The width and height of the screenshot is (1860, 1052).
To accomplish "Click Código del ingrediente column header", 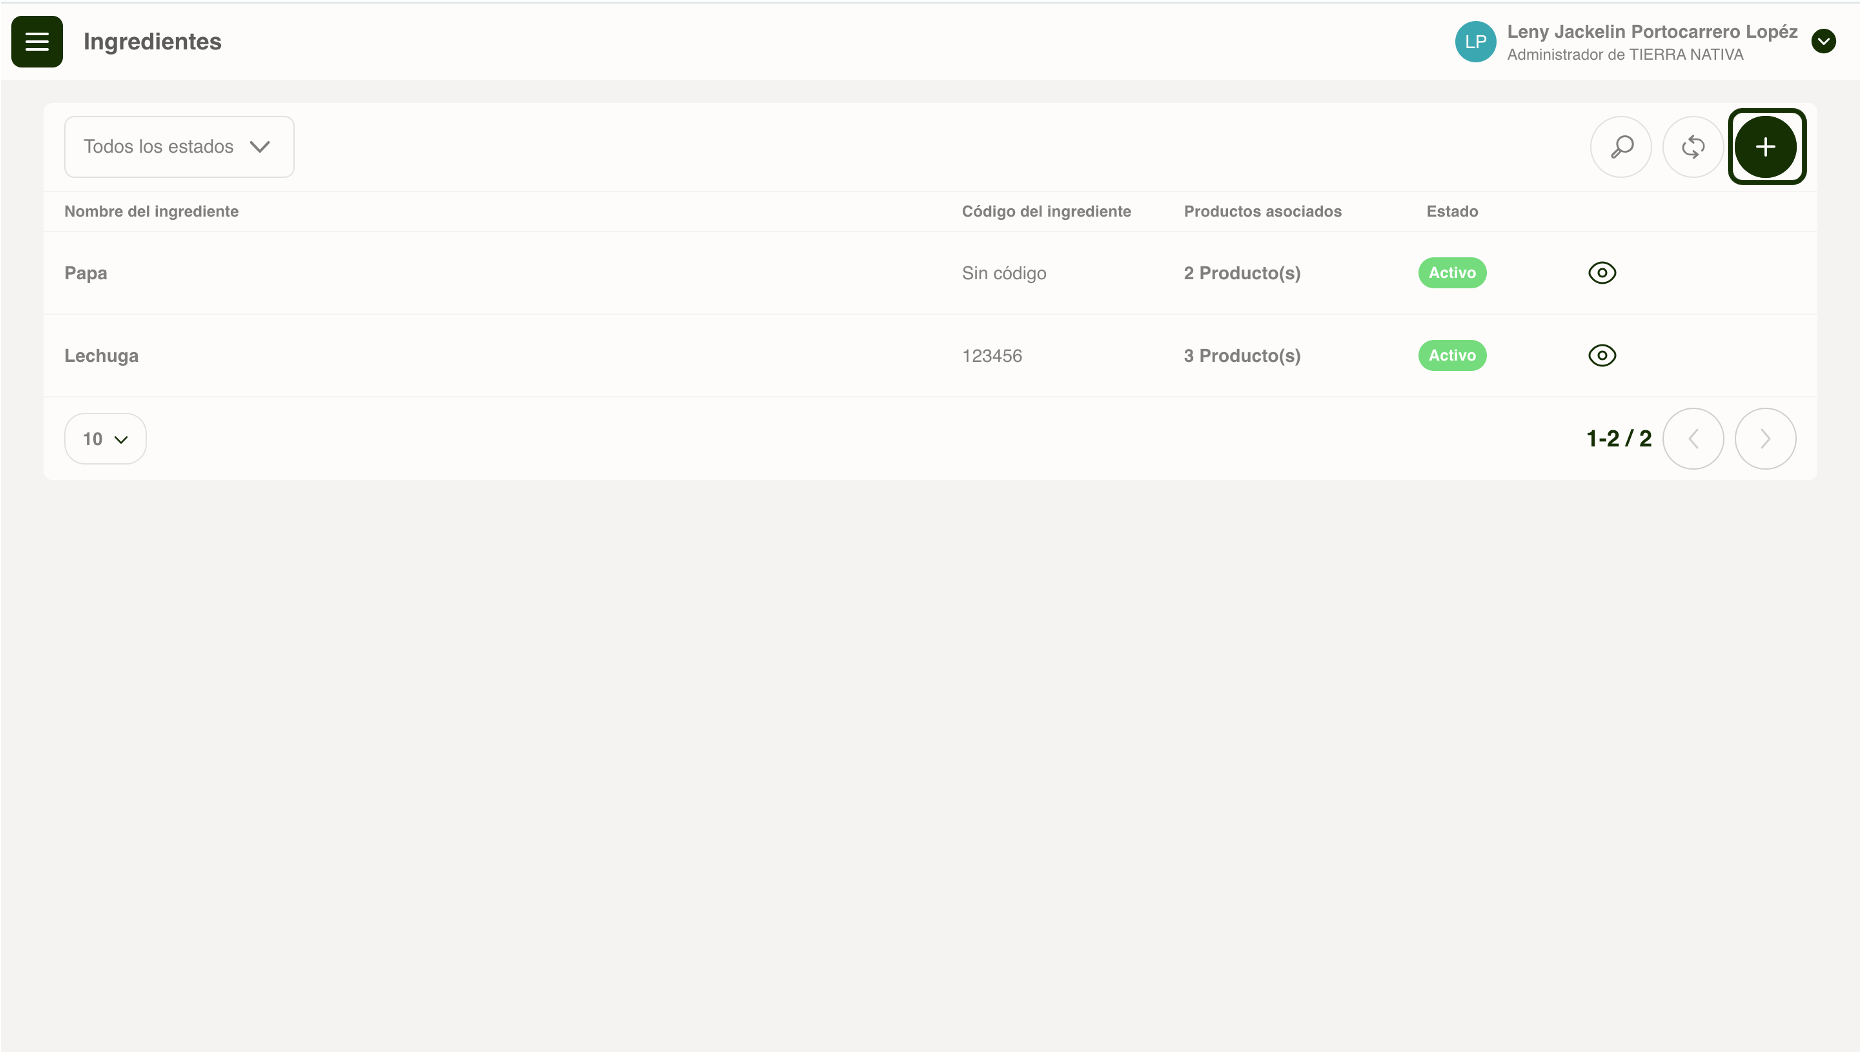I will coord(1046,212).
